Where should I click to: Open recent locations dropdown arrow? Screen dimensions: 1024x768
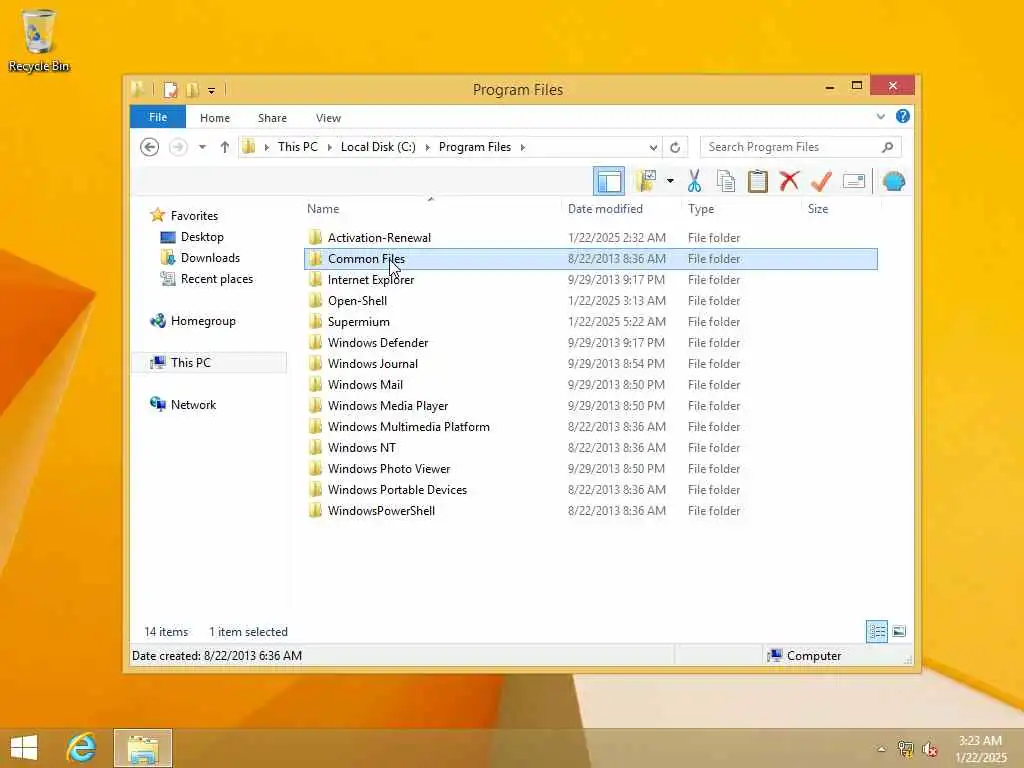click(x=202, y=147)
